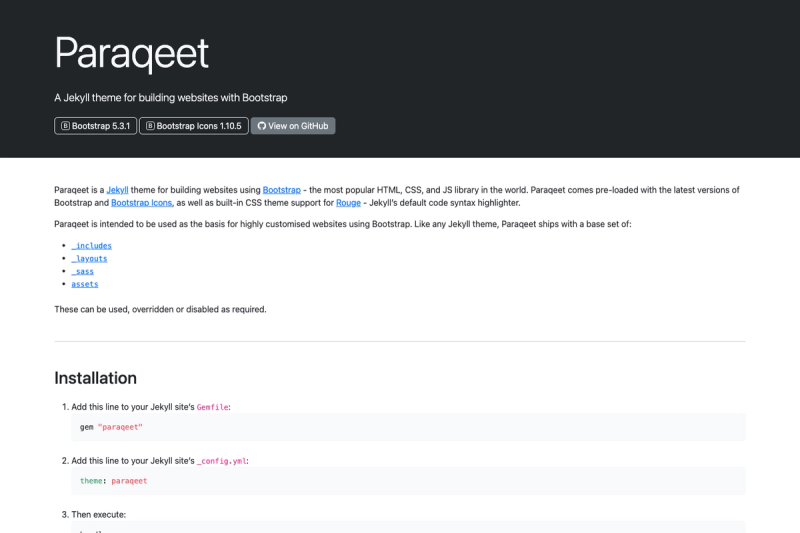Click the 'Then execute:' step text
Image resolution: width=800 pixels, height=533 pixels.
point(98,515)
